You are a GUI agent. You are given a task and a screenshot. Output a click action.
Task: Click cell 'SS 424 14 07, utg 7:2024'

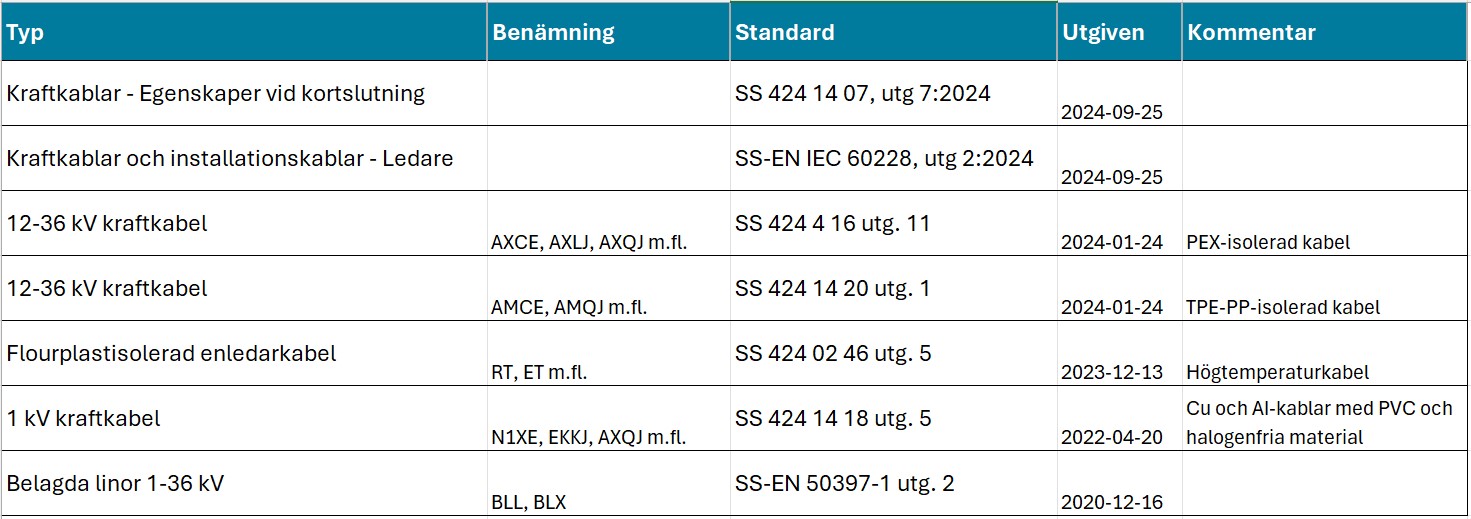coord(894,94)
